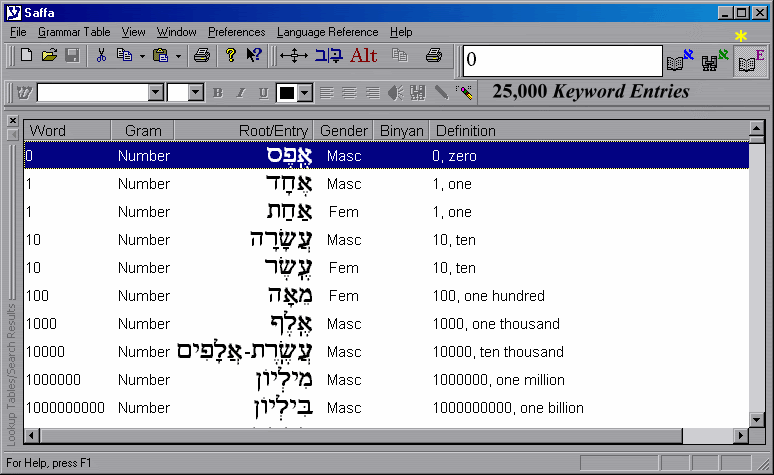Select the '10000, ten thousand' row
Screen dimensions: 774x475
tap(387, 352)
